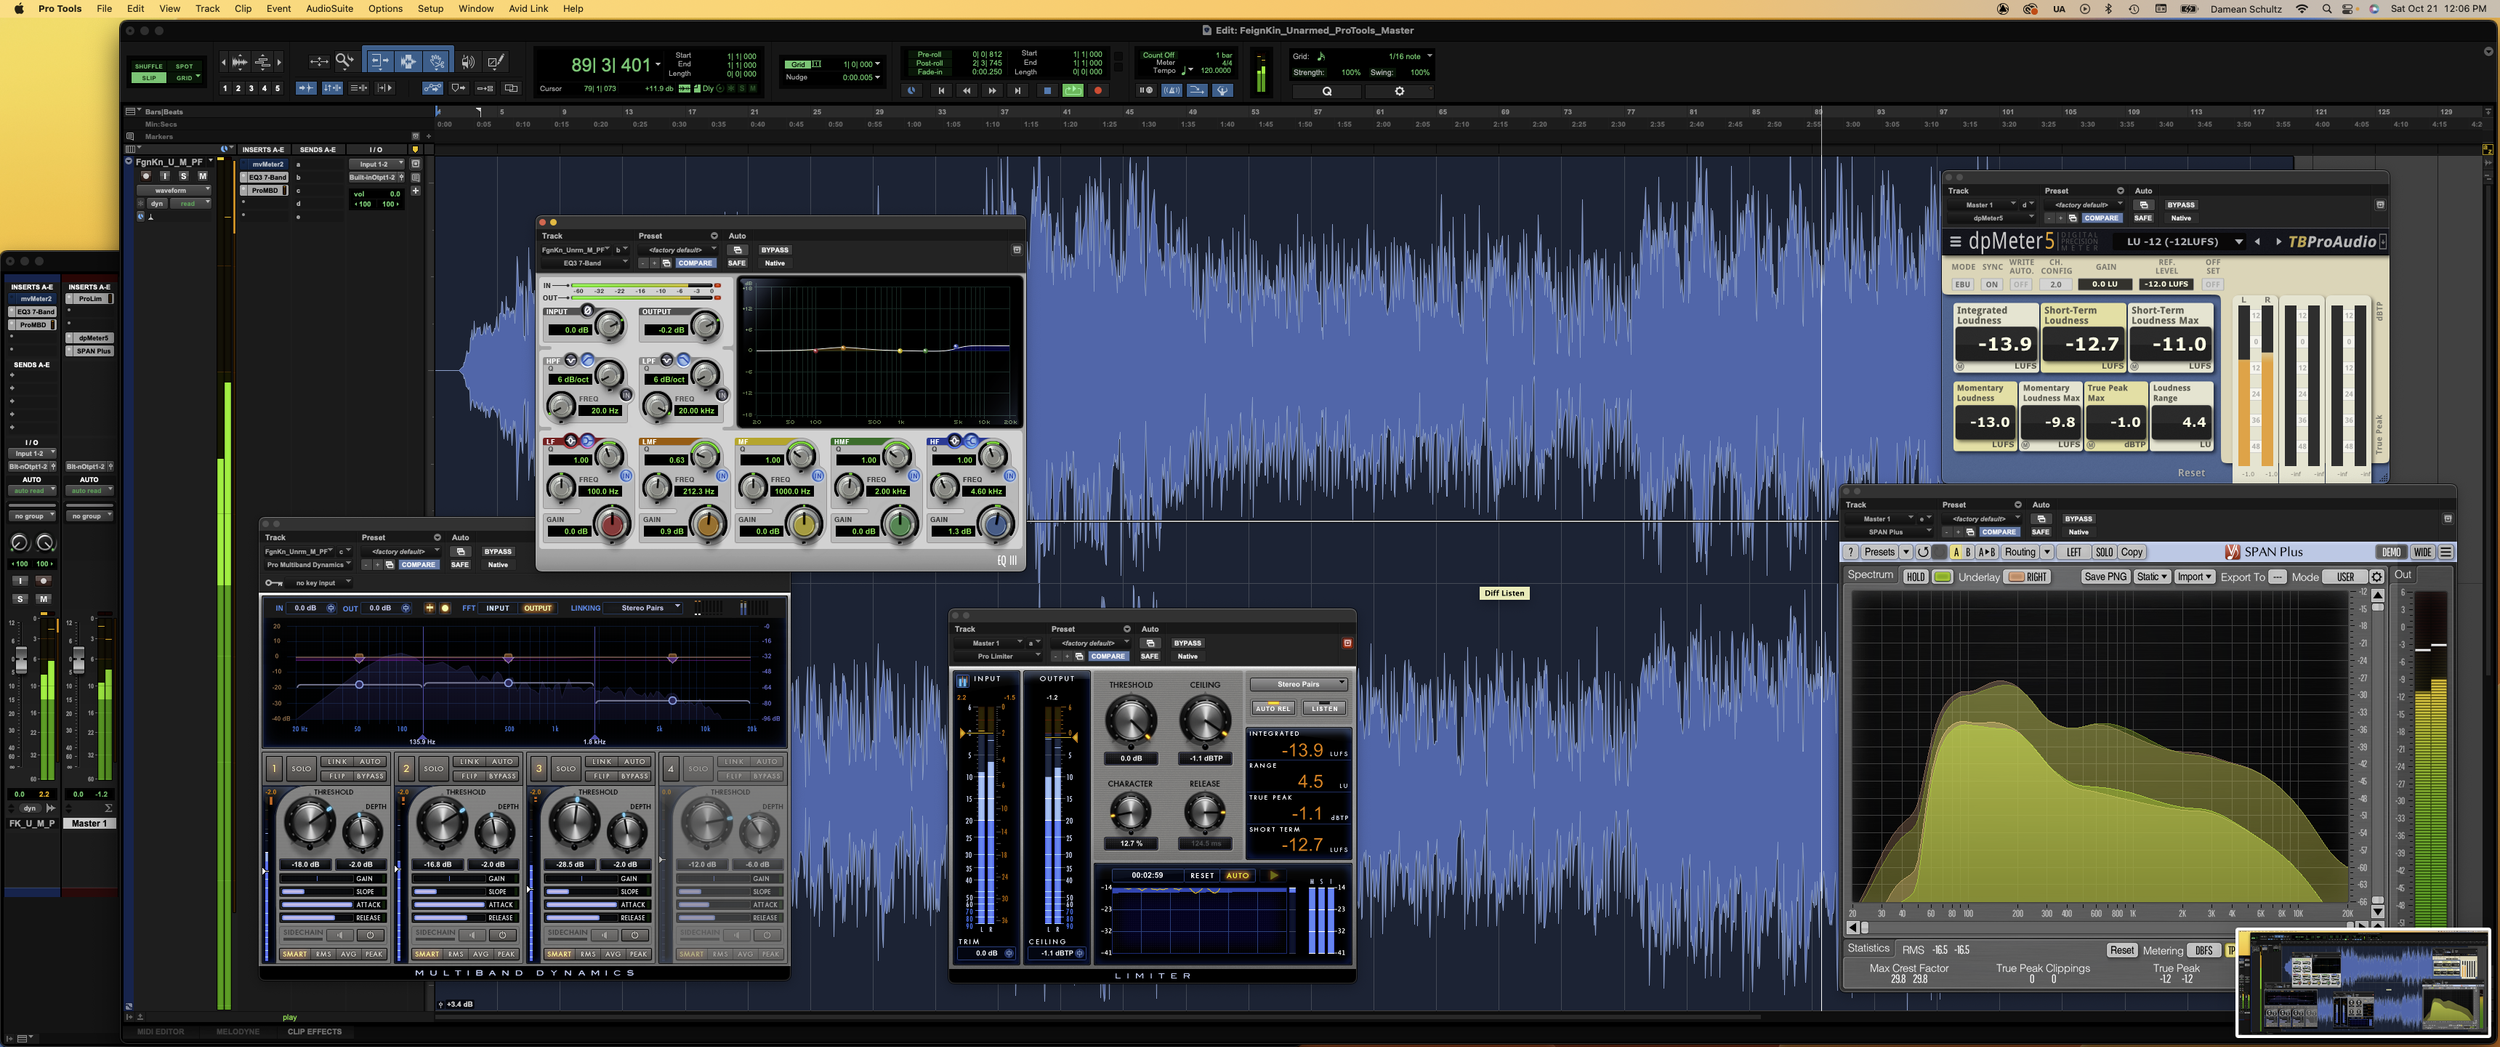Viewport: 2500px width, 1047px height.
Task: Enable SHUFFLE edit mode
Action: click(149, 66)
